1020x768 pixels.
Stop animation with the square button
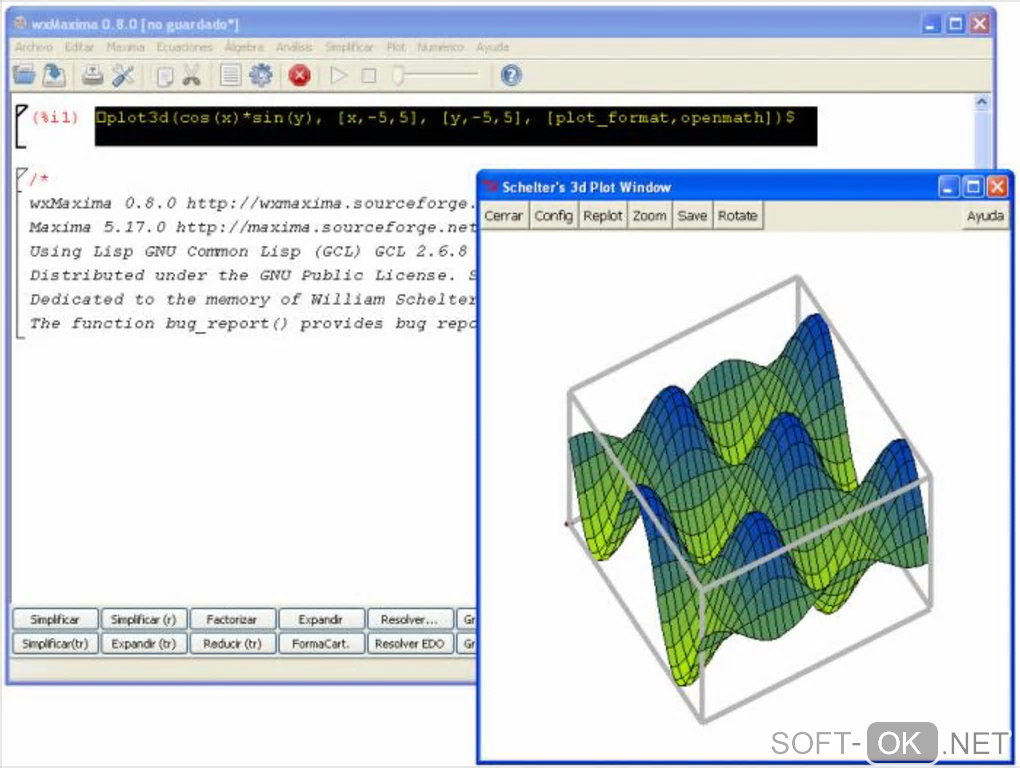(369, 76)
